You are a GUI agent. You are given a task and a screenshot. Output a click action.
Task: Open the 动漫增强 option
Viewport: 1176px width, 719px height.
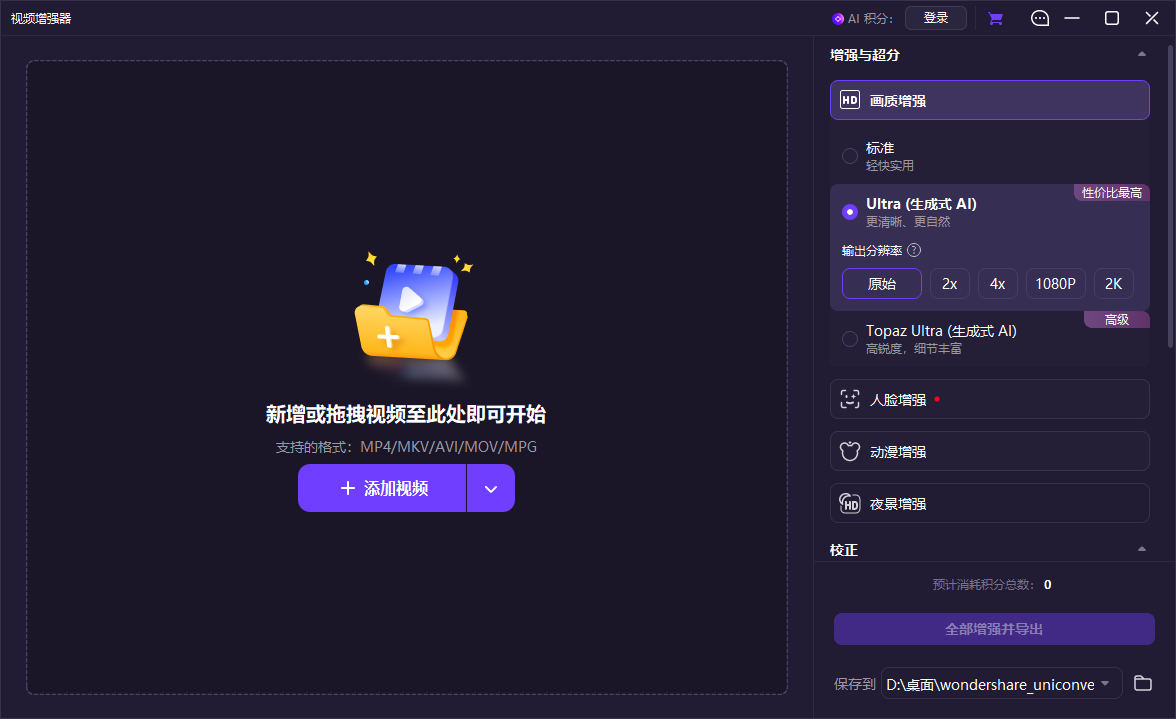pos(989,451)
